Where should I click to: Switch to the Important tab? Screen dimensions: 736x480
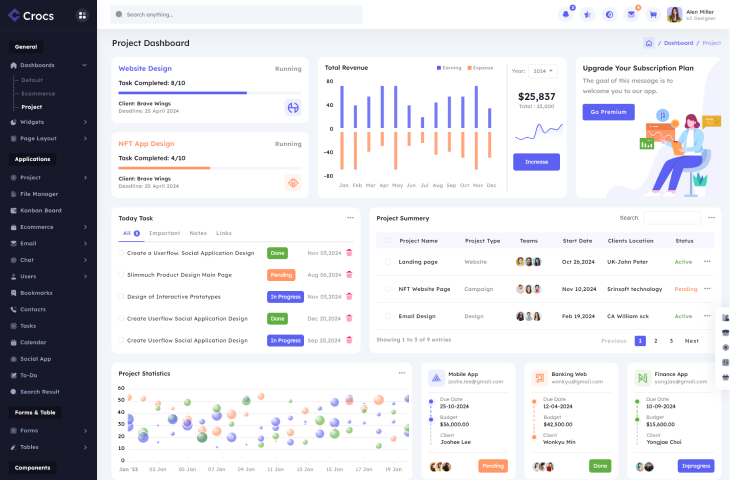(x=164, y=233)
